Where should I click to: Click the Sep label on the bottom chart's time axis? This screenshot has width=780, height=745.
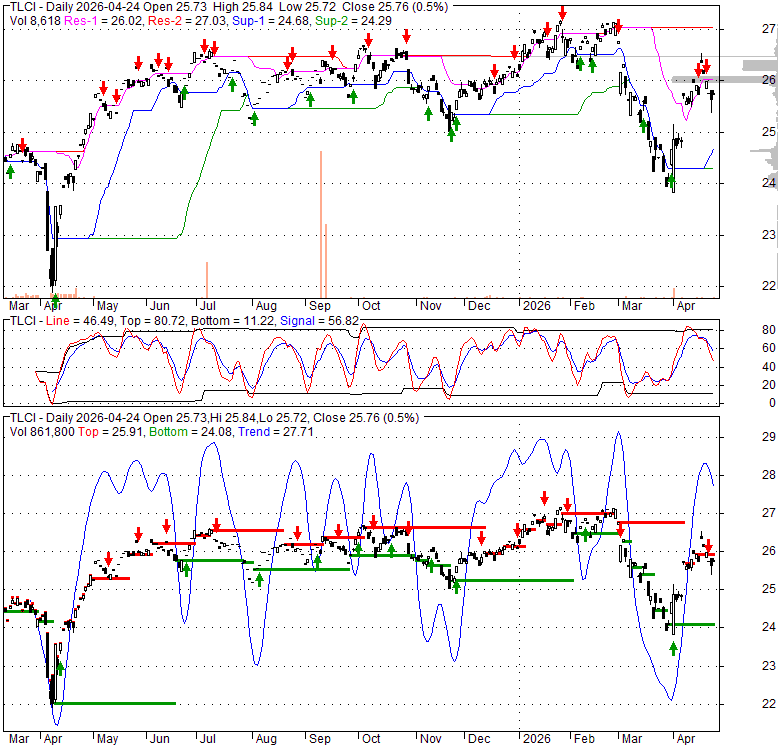(322, 739)
